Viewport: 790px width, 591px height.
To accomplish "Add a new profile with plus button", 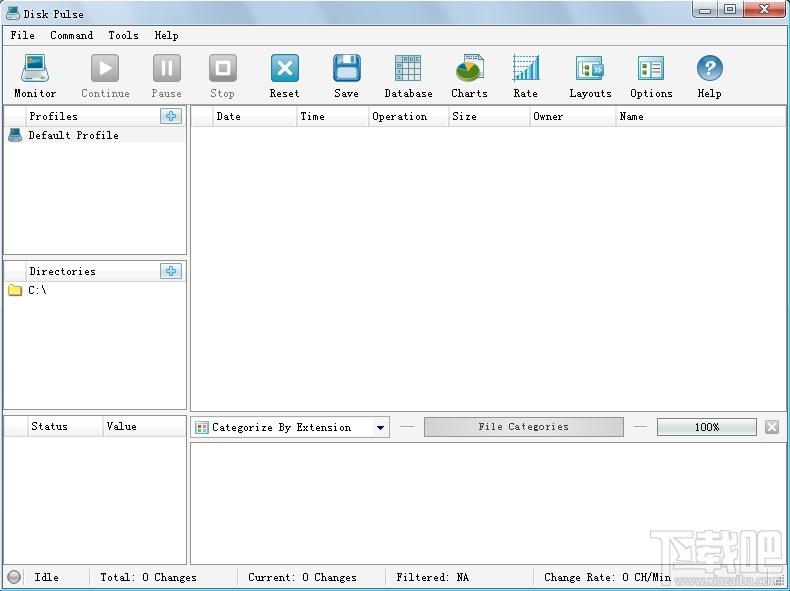I will [171, 116].
